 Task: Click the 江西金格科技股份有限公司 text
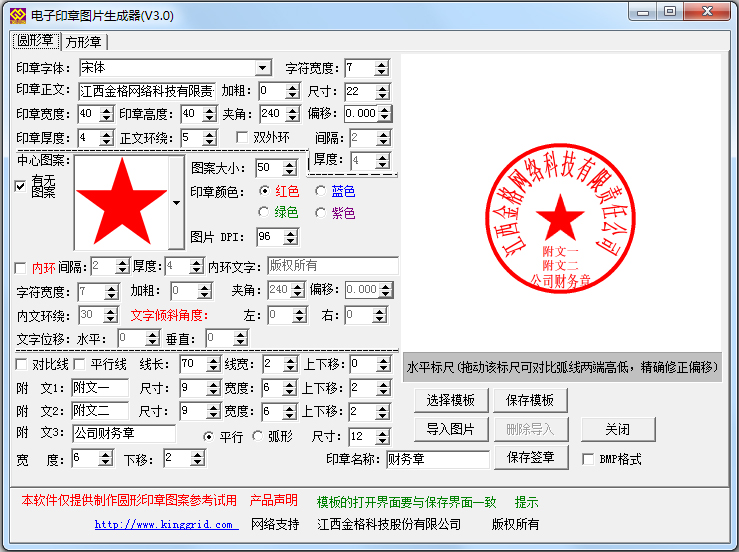389,524
